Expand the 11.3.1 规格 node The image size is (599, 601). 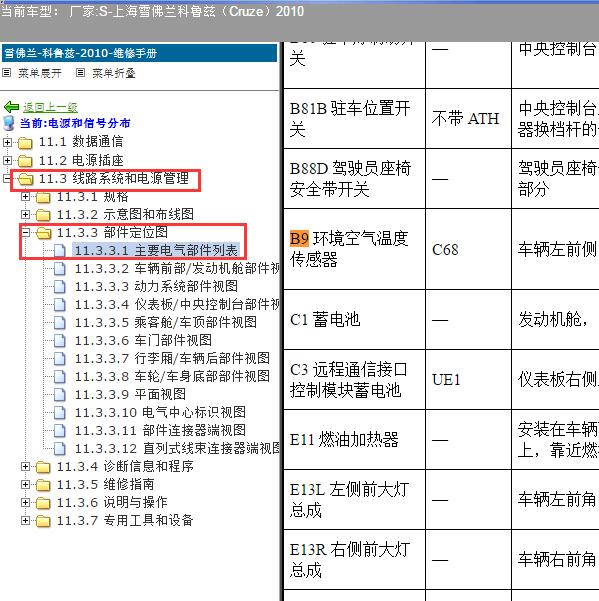25,197
